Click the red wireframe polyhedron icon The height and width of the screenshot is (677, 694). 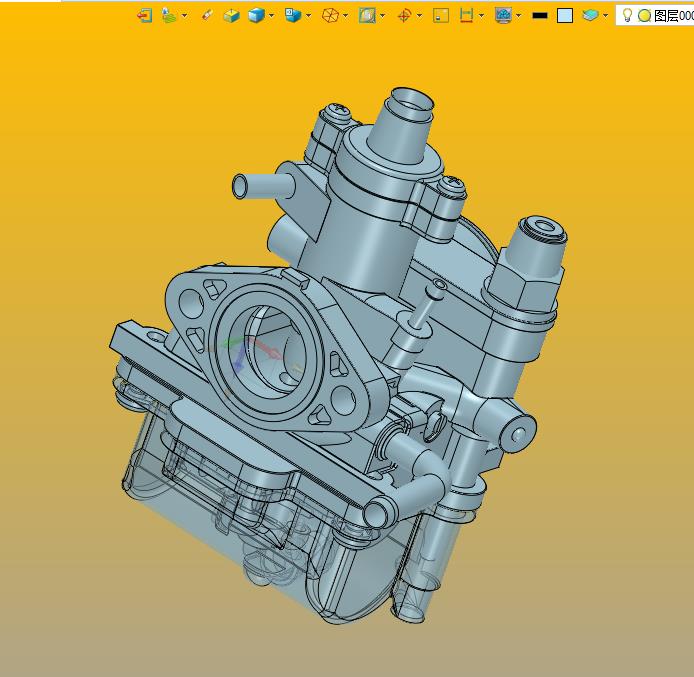click(x=330, y=16)
